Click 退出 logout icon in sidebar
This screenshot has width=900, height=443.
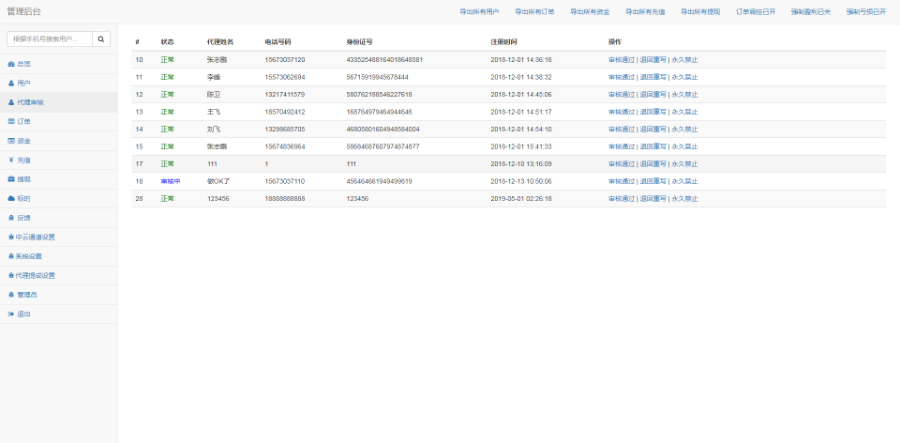click(11, 314)
